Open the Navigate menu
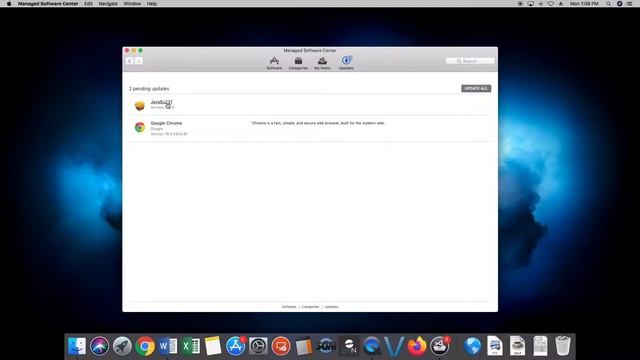This screenshot has height=360, width=640. coord(108,4)
